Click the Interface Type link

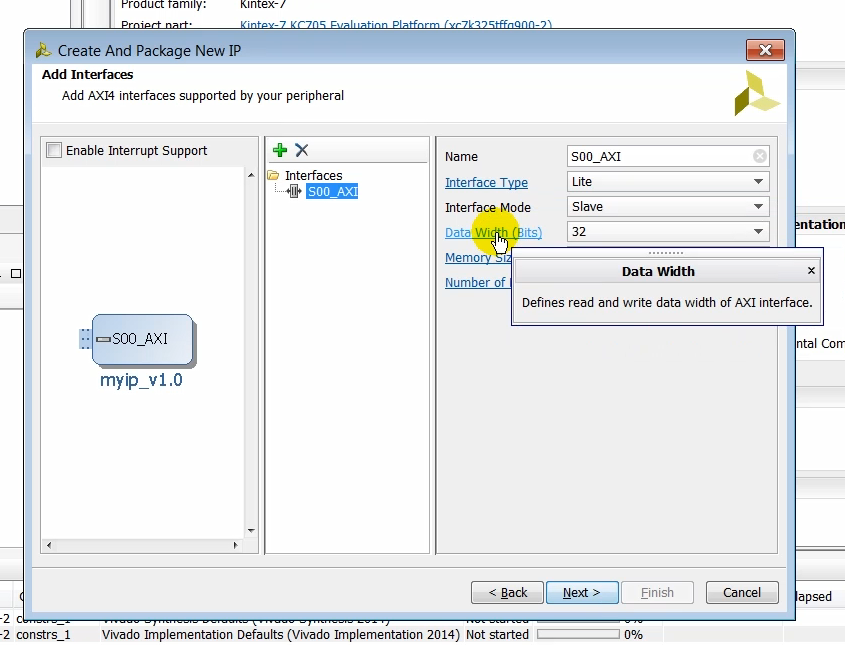pyautogui.click(x=486, y=182)
